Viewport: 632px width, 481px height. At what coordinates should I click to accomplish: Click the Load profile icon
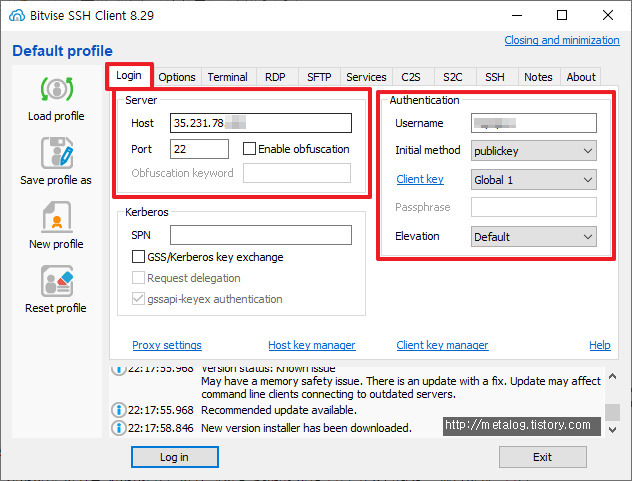pos(57,89)
